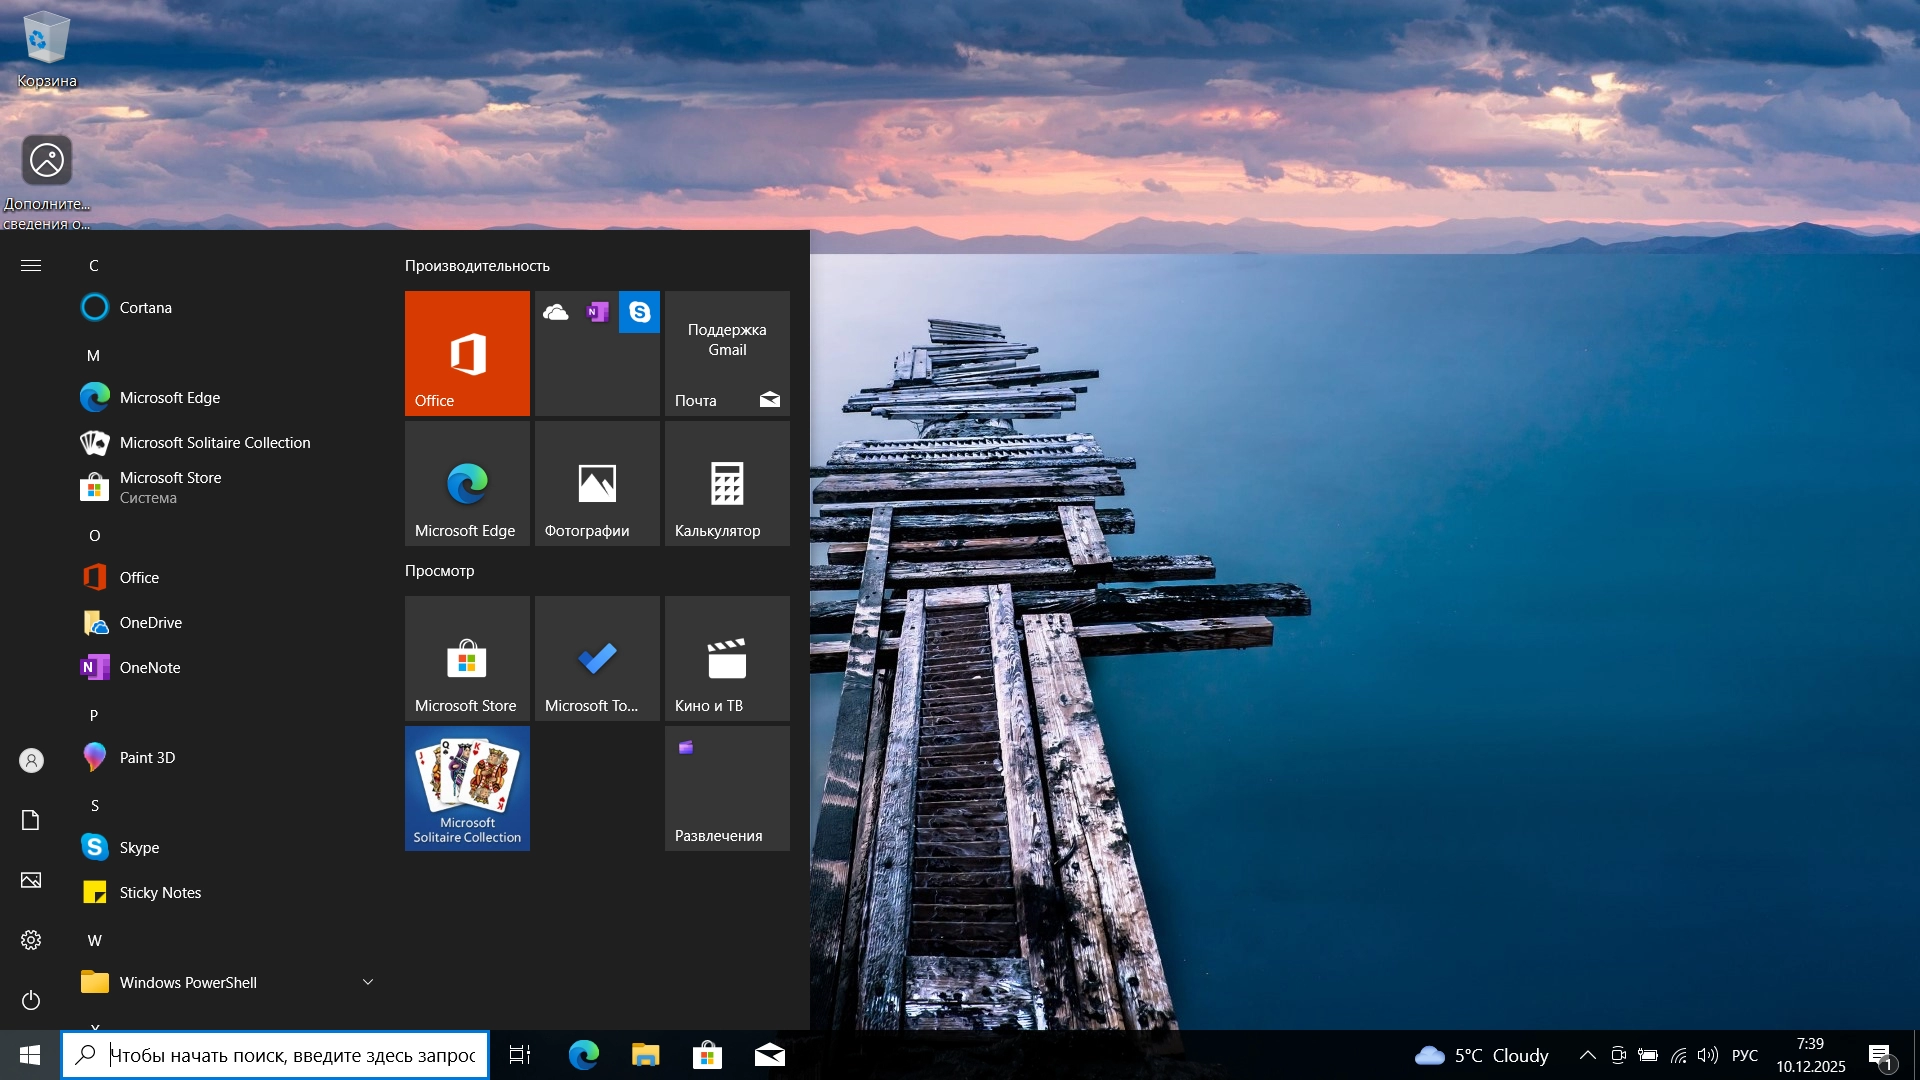Screen dimensions: 1920x1080
Task: Open the Microsoft Solitaire Collection tile
Action: (x=466, y=788)
